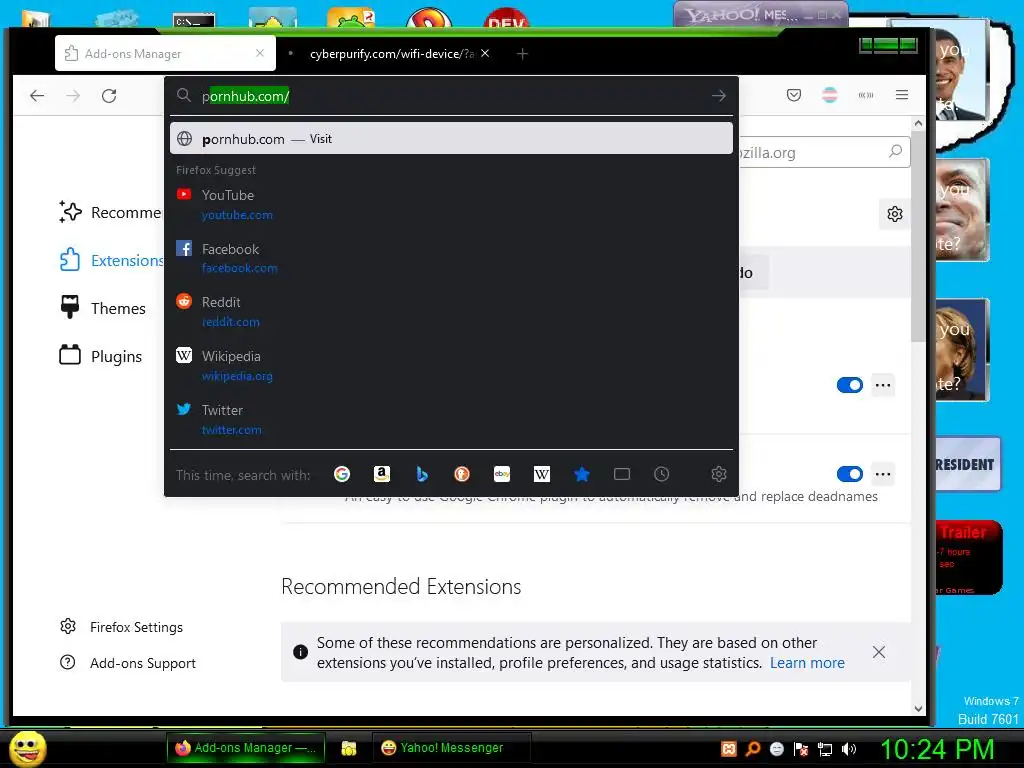This screenshot has width=1024, height=768.
Task: Select the YouTube suggestion
Action: pos(451,204)
